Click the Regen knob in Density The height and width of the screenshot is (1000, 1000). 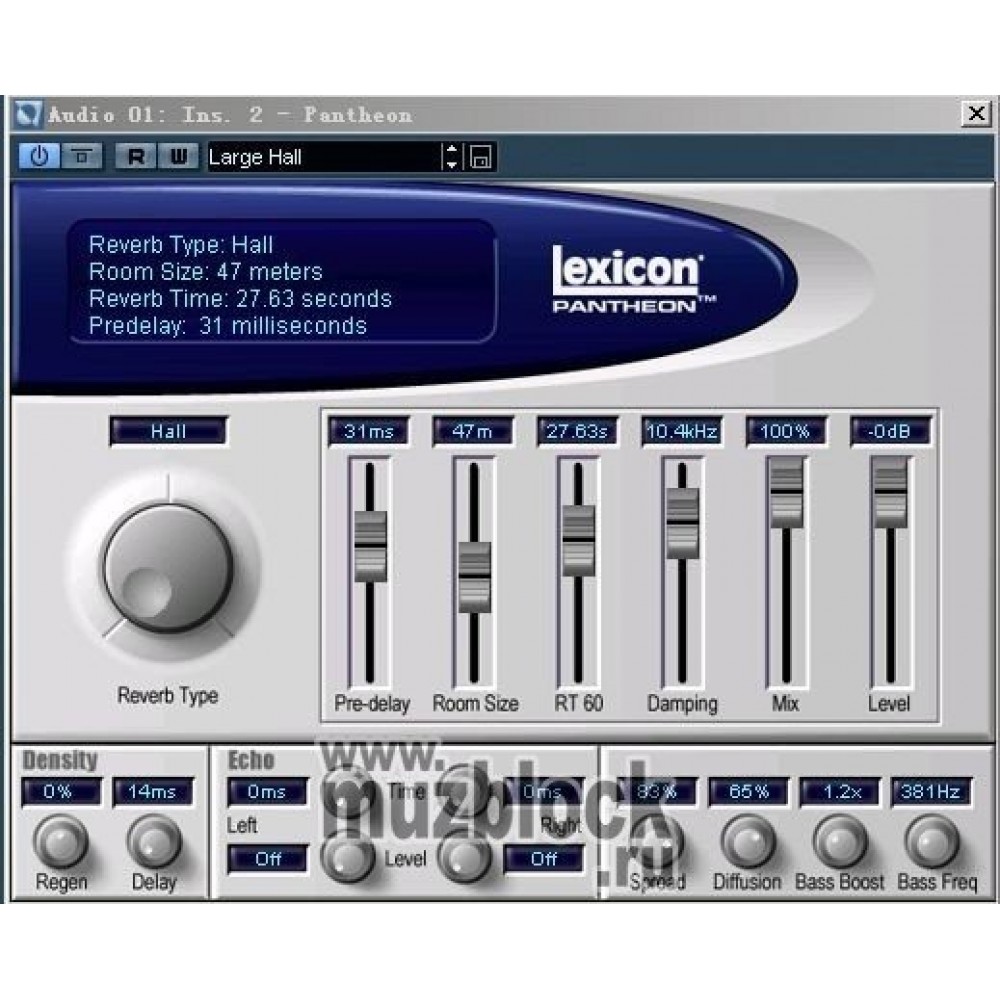(61, 841)
